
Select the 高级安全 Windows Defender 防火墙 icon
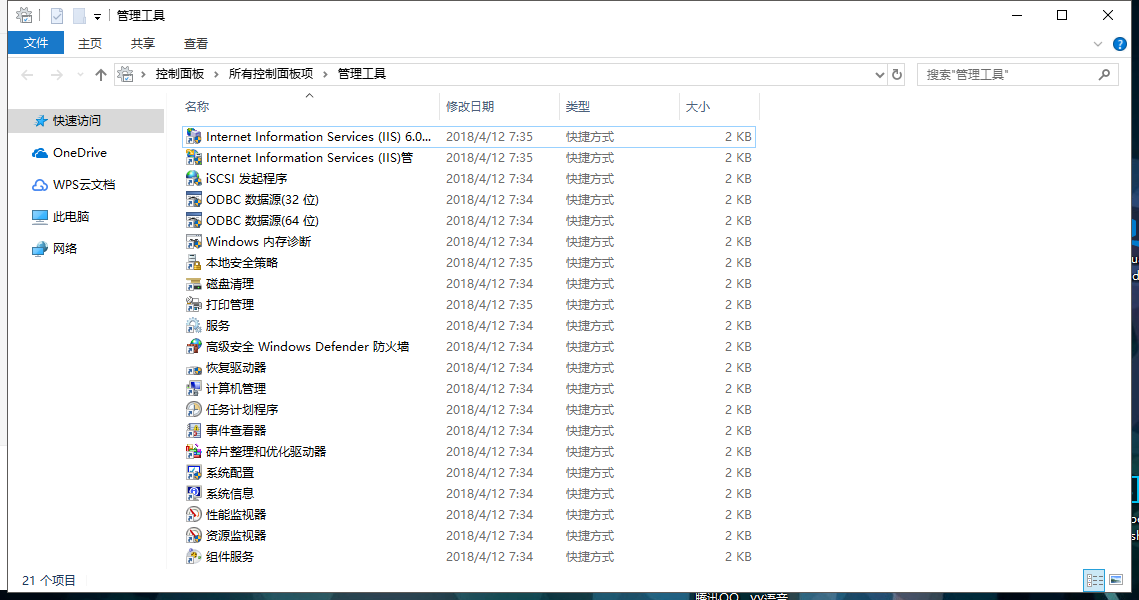pos(194,347)
